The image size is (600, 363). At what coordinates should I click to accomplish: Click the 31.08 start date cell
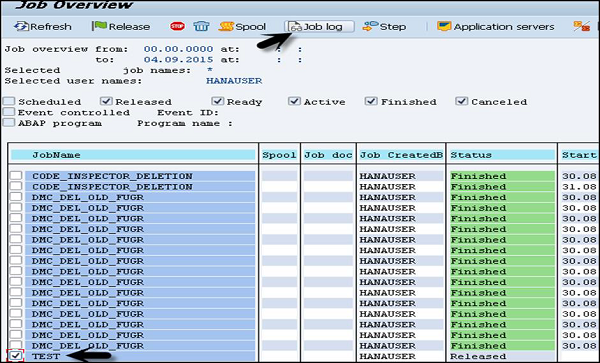579,187
